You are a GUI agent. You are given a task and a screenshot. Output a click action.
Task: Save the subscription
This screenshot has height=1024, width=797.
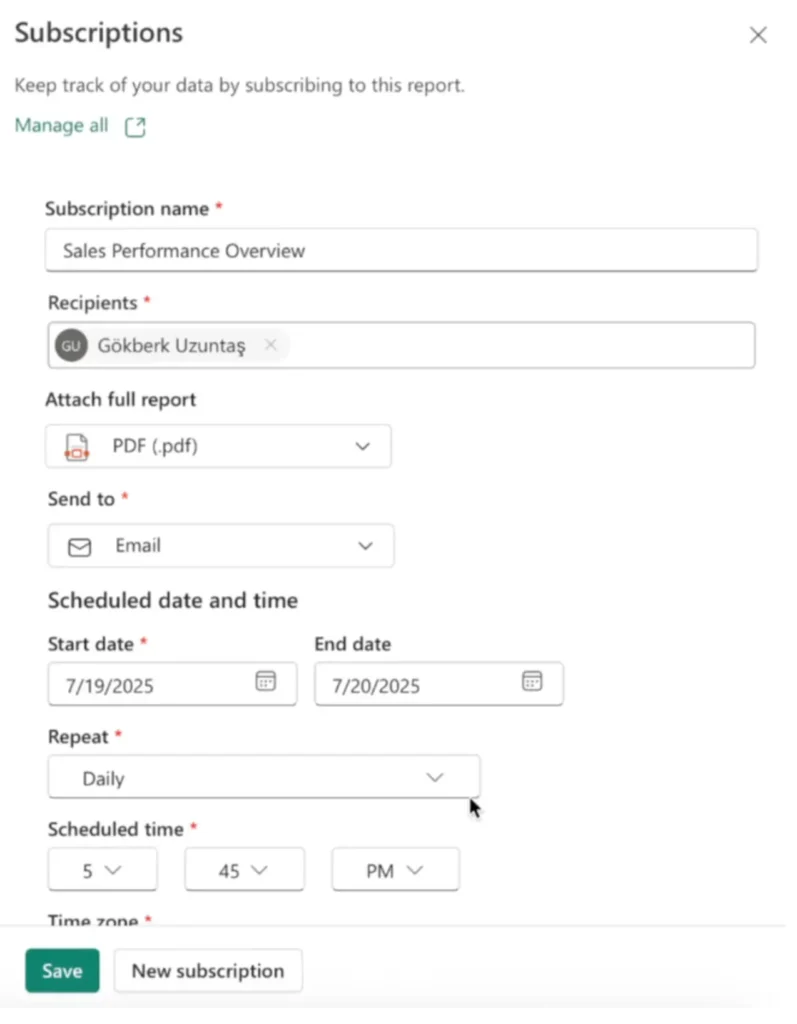(62, 970)
